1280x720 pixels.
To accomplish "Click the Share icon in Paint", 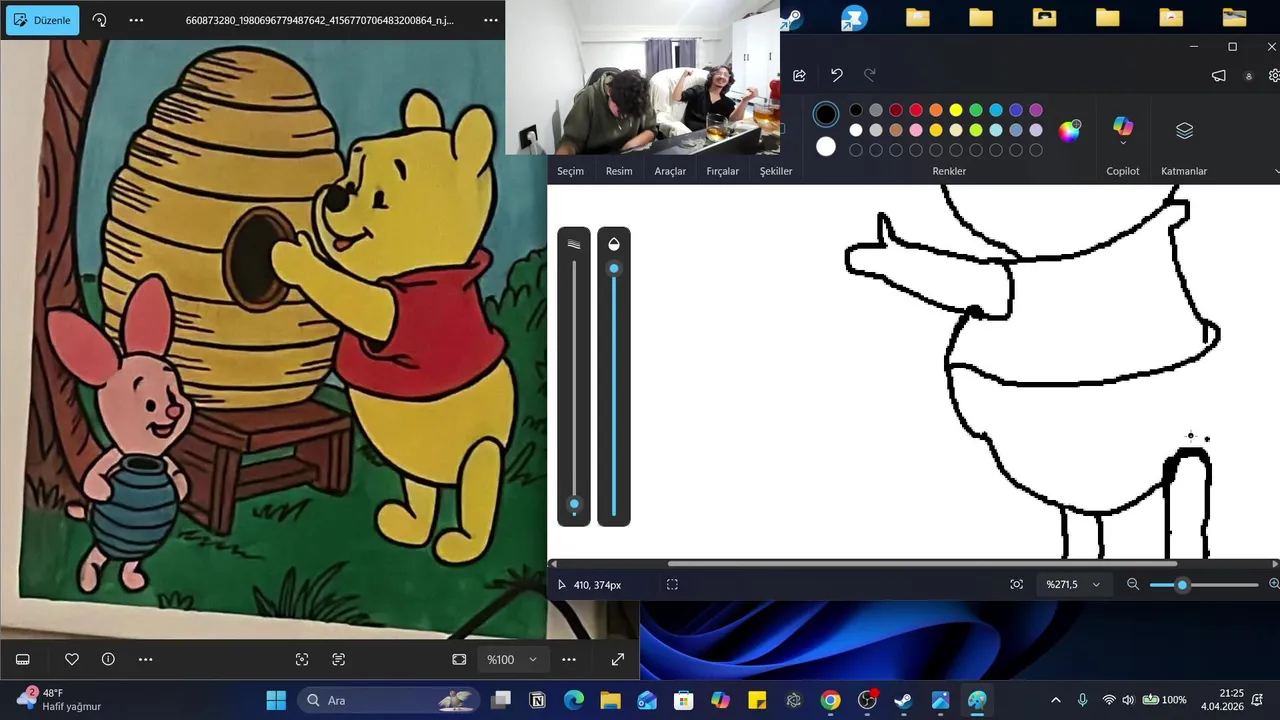I will click(x=799, y=75).
